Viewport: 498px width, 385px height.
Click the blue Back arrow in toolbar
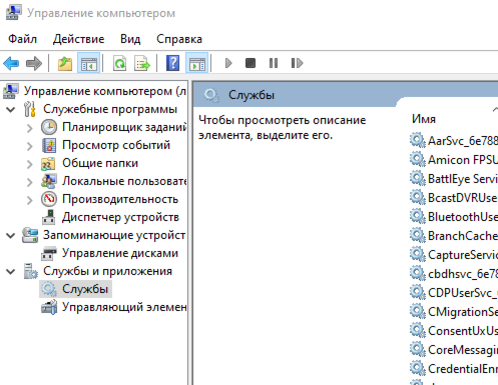[x=11, y=63]
